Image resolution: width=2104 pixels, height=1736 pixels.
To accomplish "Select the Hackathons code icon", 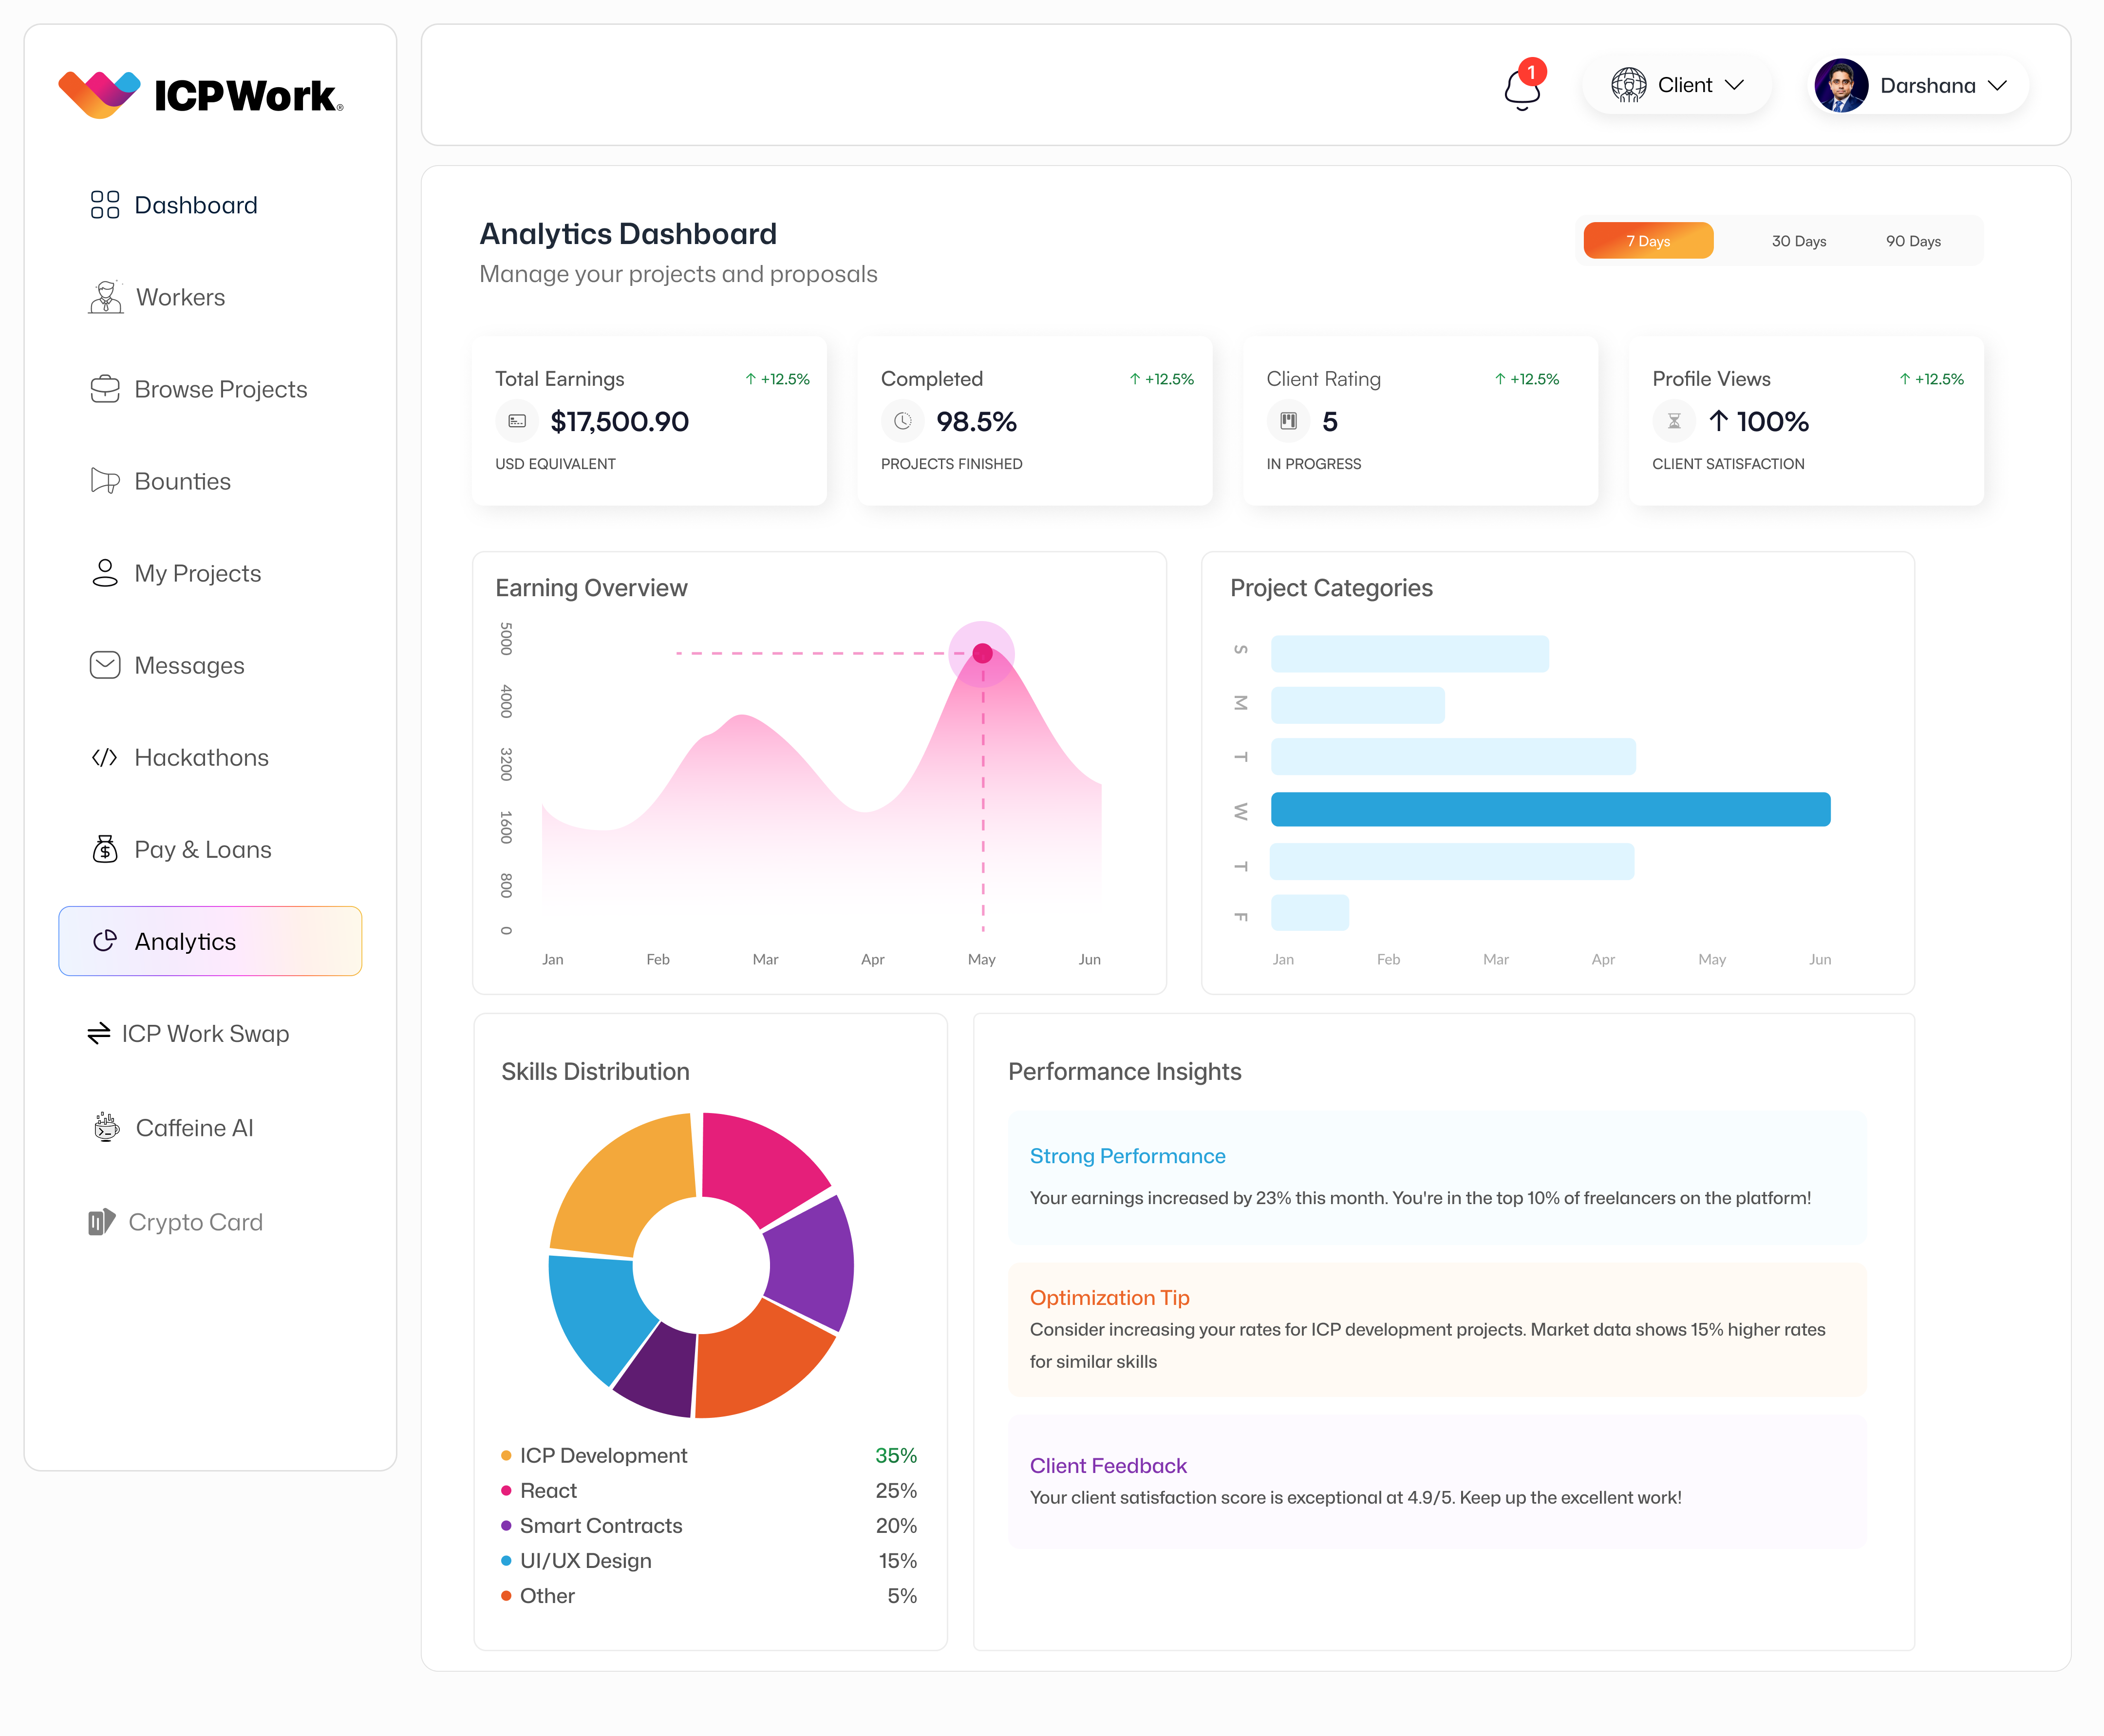I will 105,757.
